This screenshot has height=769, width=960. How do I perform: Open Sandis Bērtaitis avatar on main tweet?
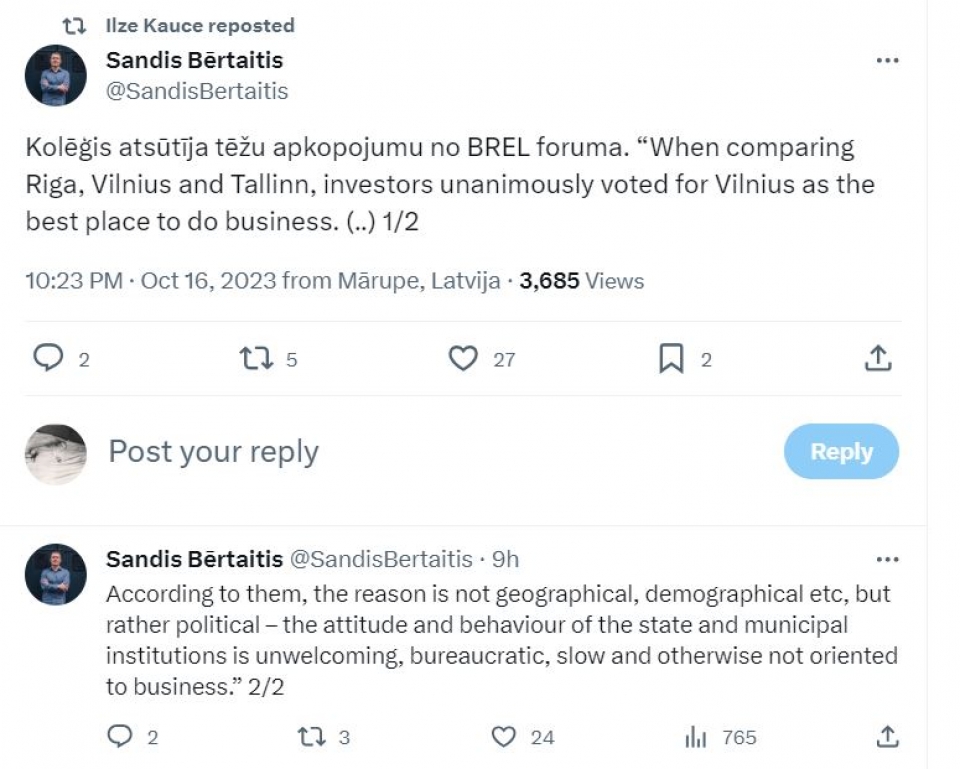(56, 75)
